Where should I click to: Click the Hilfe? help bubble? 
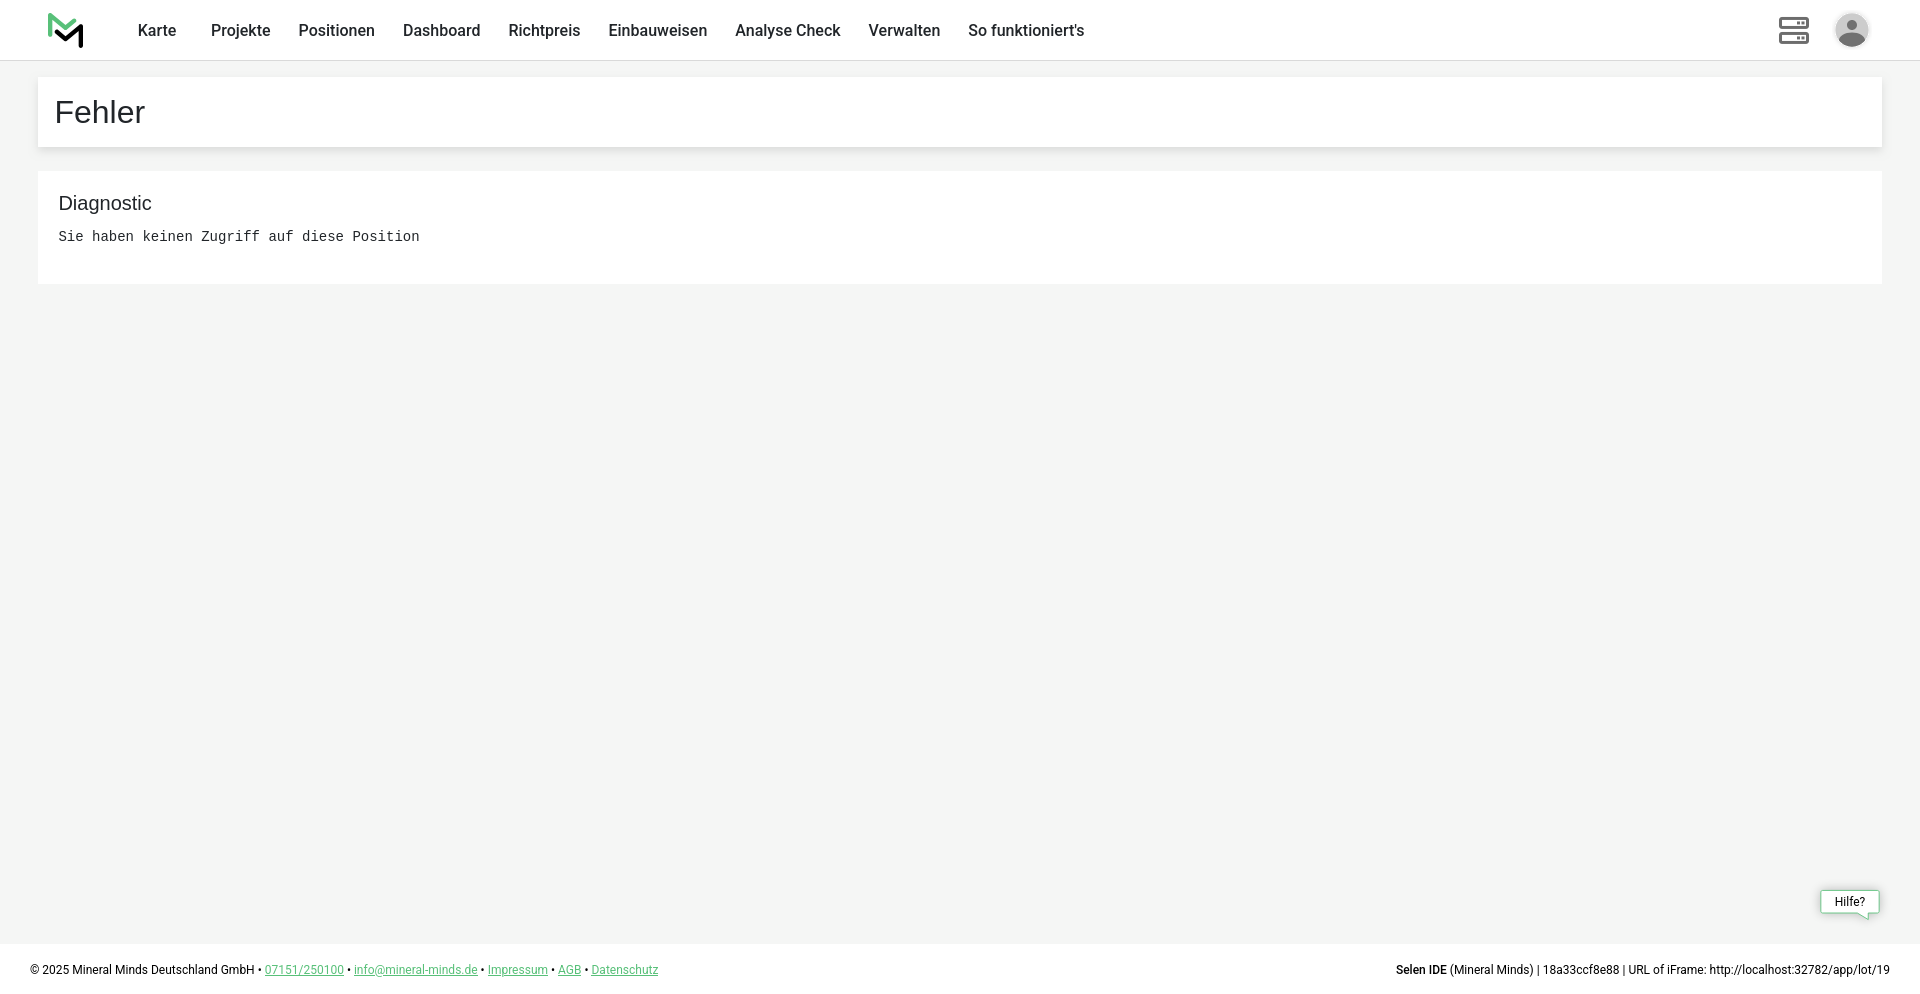[1849, 902]
